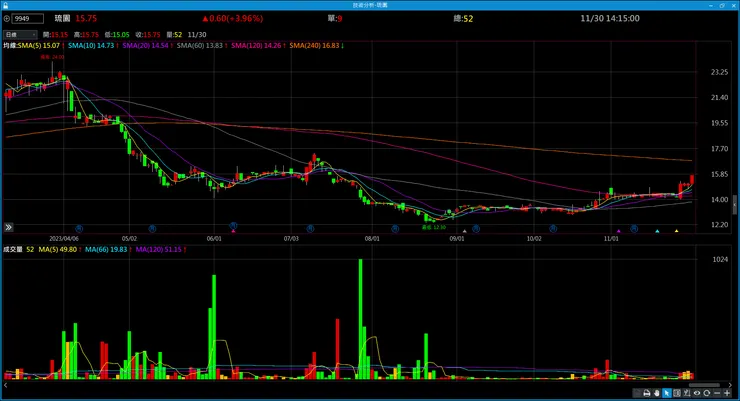Click the last price 15.75 beside stock name
Screen dimensions: 740x401
pyautogui.click(x=86, y=18)
